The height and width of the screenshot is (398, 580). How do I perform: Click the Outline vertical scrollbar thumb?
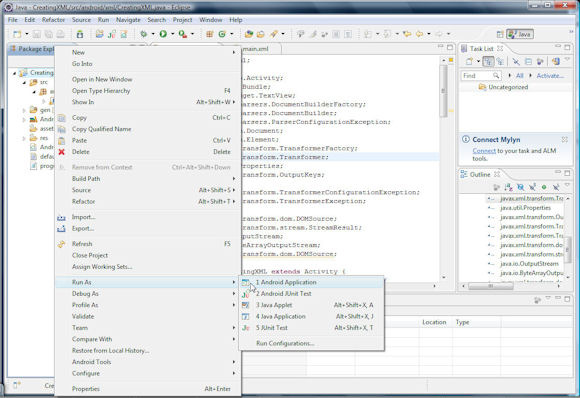click(x=567, y=249)
